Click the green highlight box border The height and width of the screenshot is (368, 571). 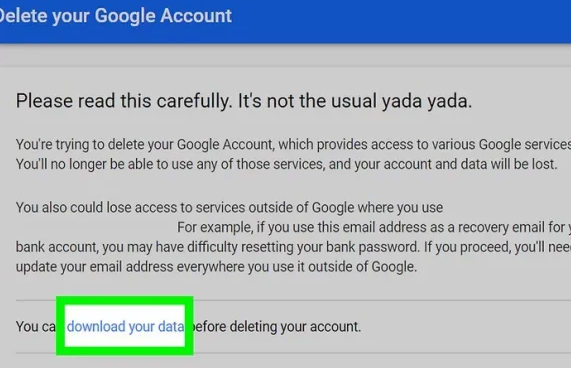pyautogui.click(x=125, y=301)
